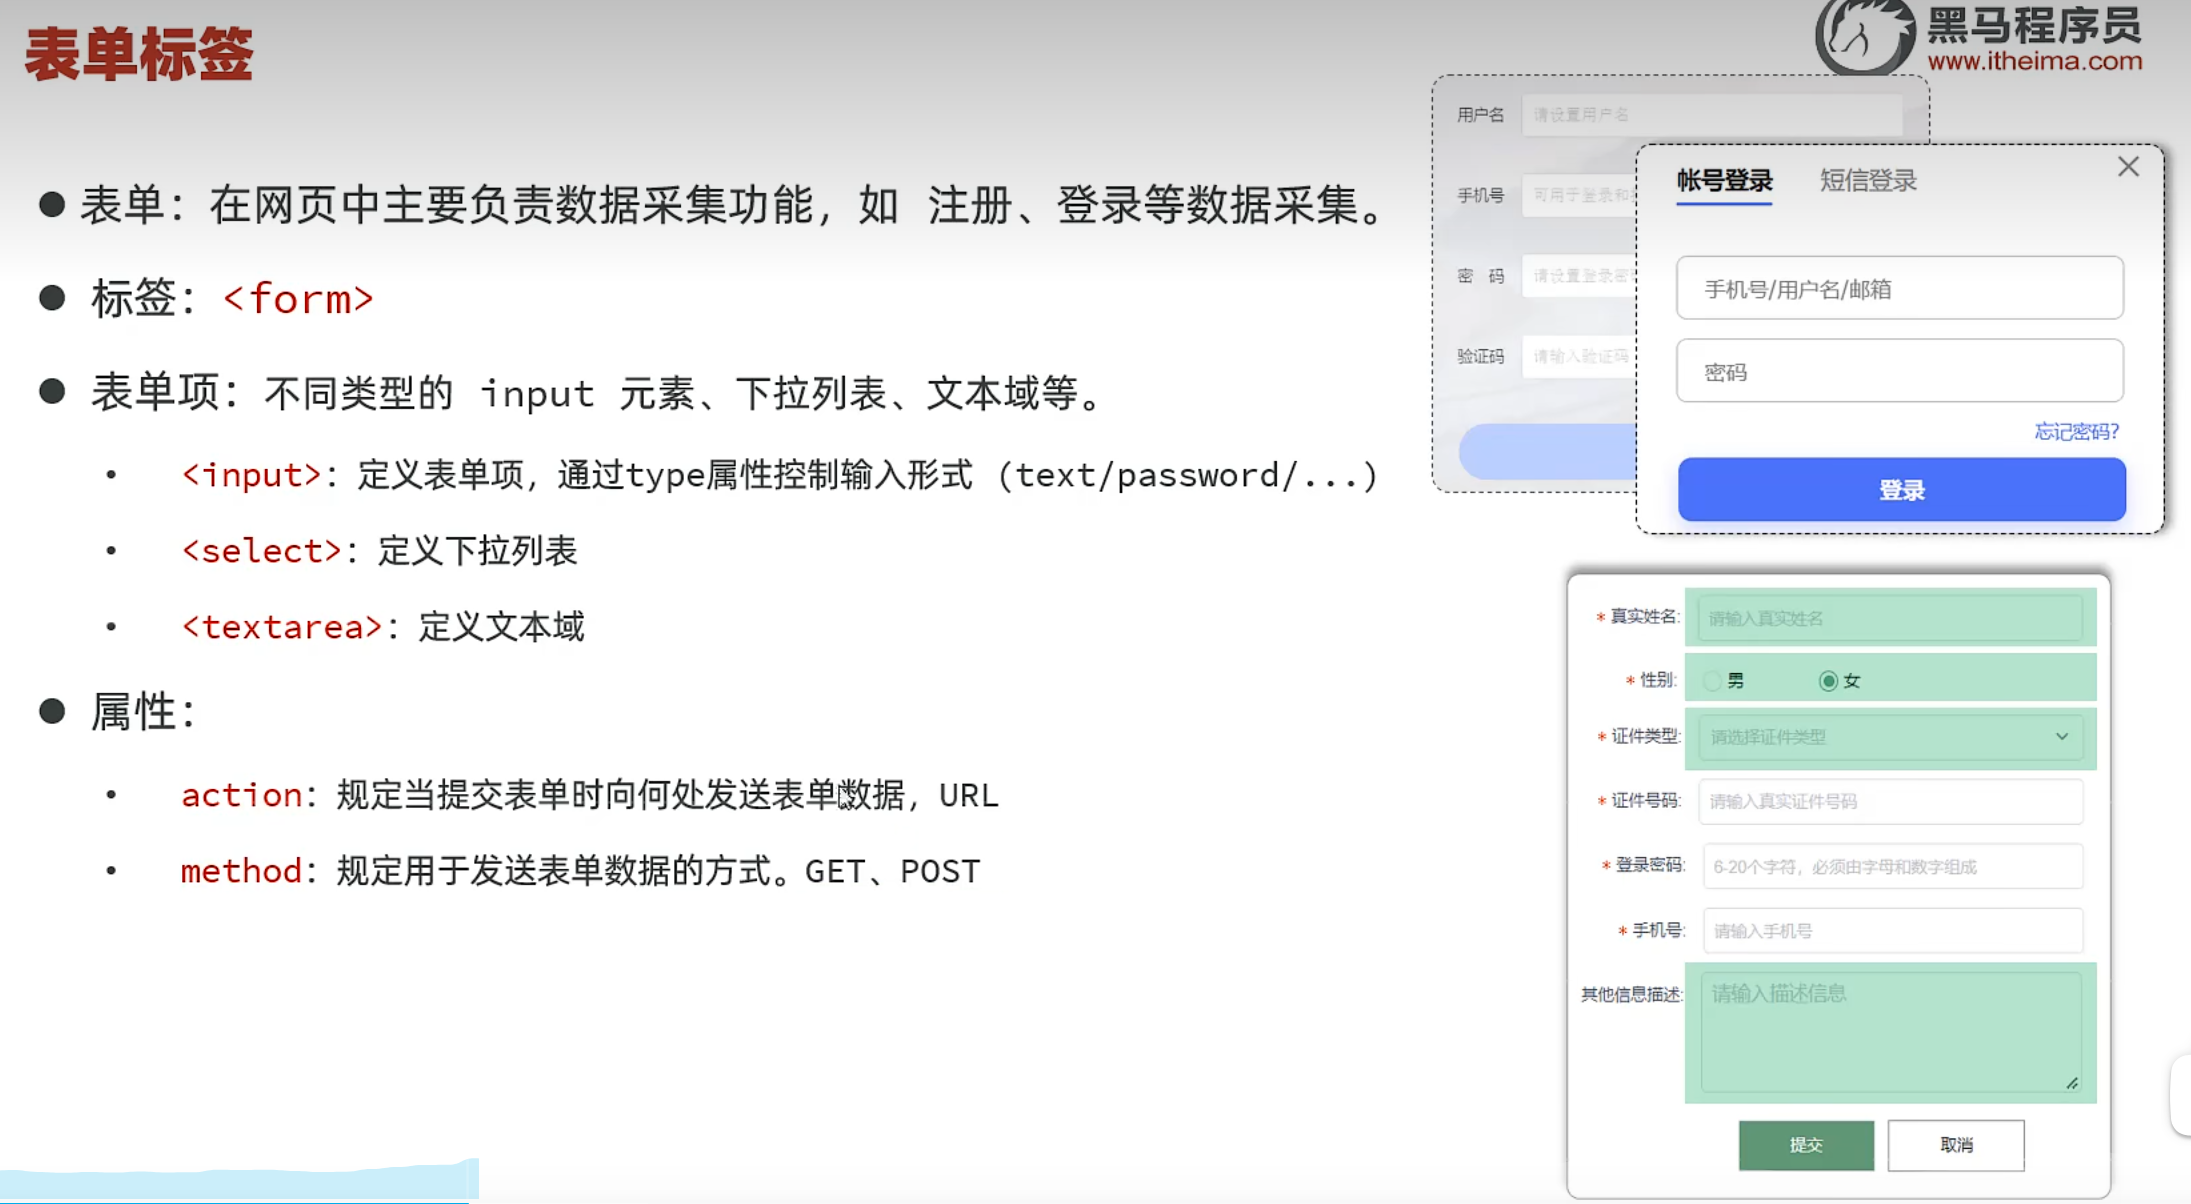Expand the 证件类型 dropdown chevron
The height and width of the screenshot is (1204, 2191).
click(x=2062, y=737)
